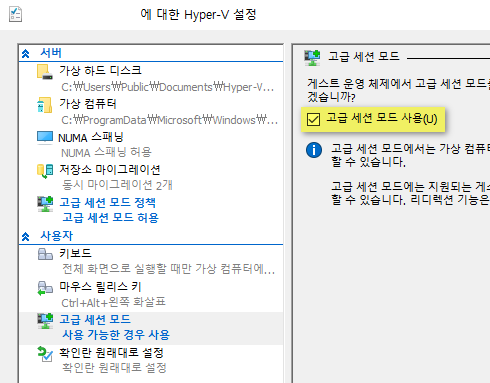Click the 가상 컴퓨터 folder icon

(45, 105)
